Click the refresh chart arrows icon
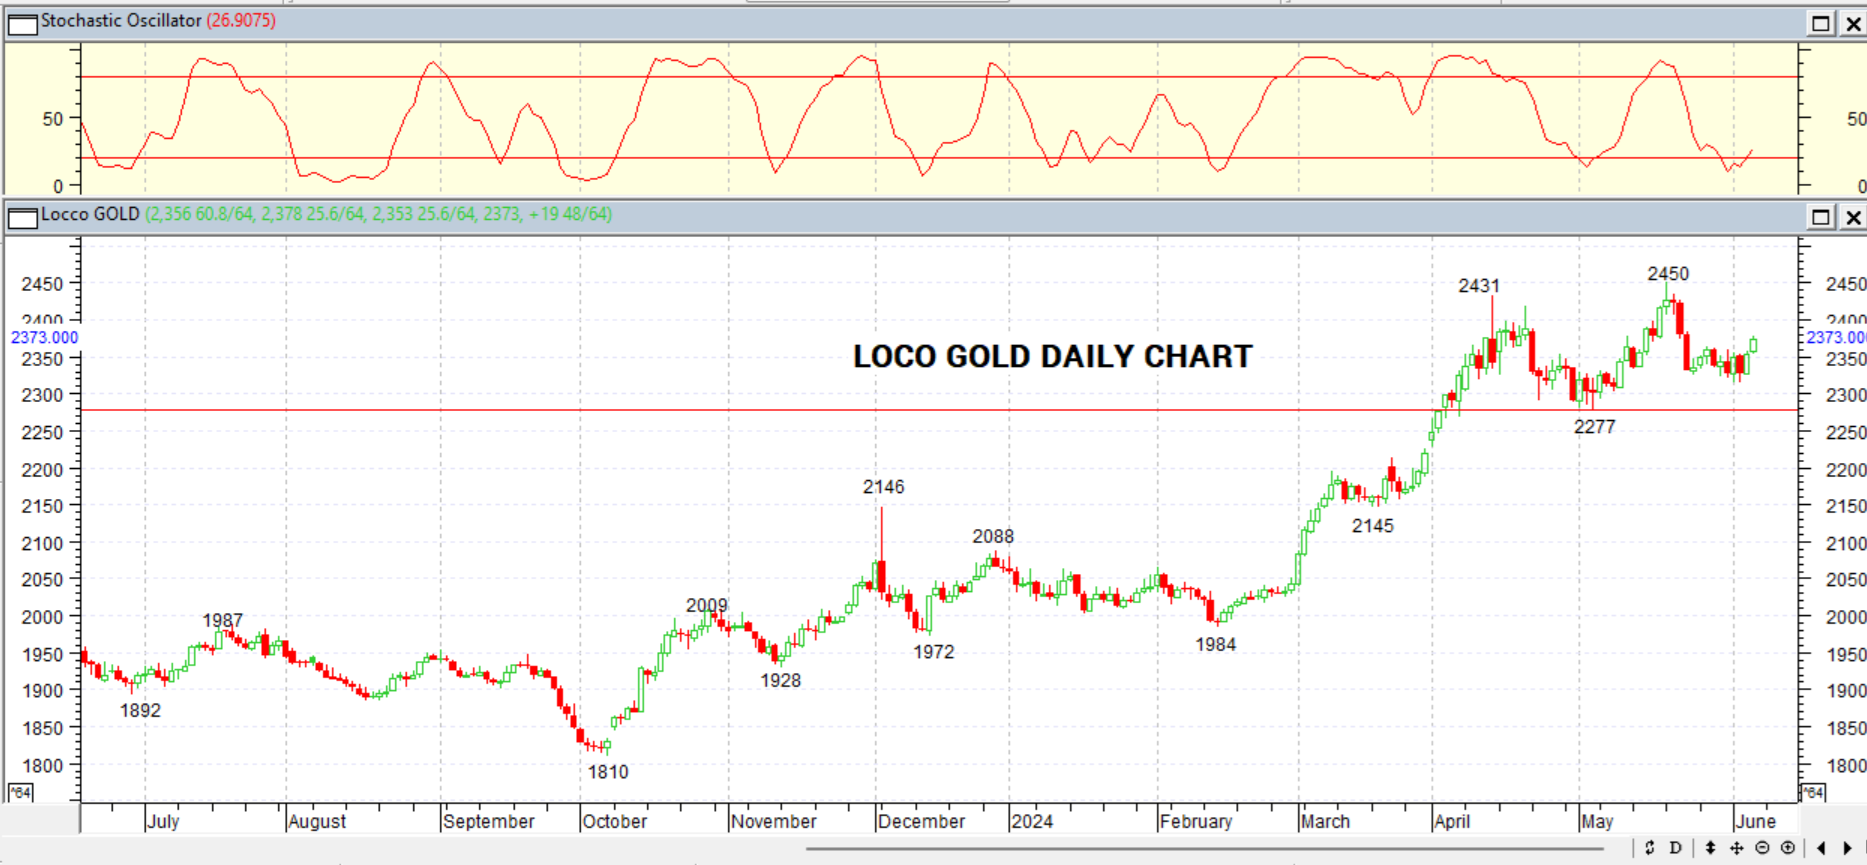Image resolution: width=1867 pixels, height=865 pixels. (x=1649, y=848)
